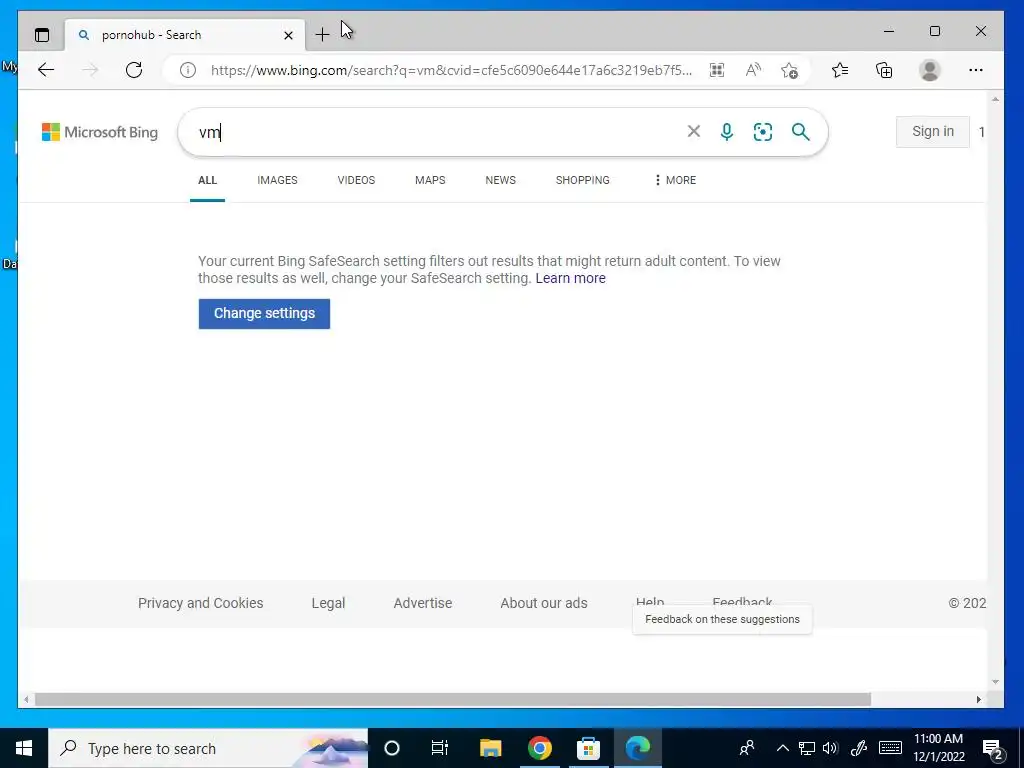The height and width of the screenshot is (768, 1024).
Task: Go to Microsoft Bing home logo
Action: 100,132
